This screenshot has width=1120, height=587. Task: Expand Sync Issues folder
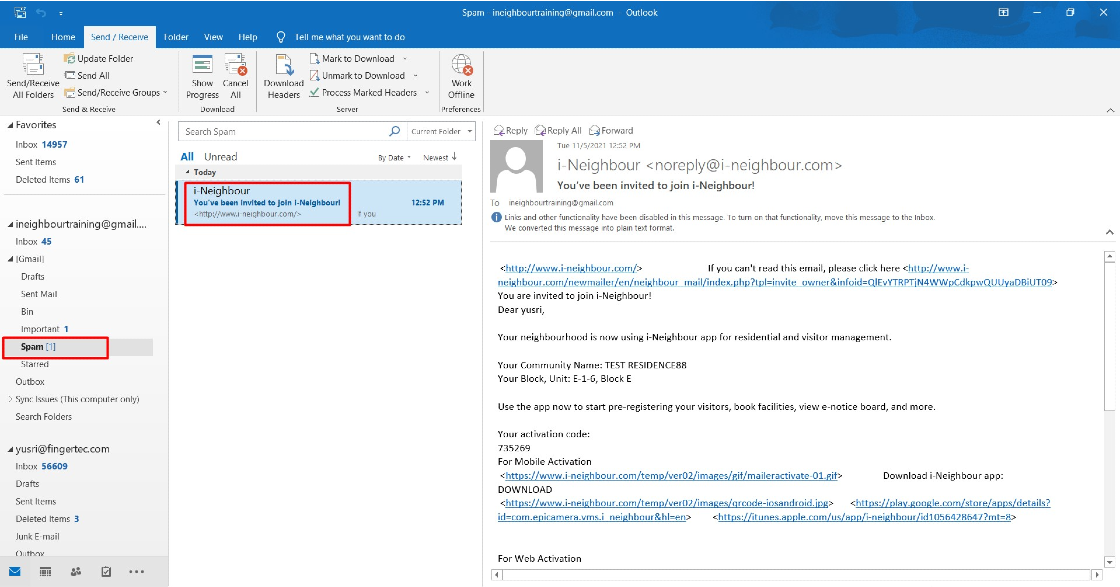point(10,399)
